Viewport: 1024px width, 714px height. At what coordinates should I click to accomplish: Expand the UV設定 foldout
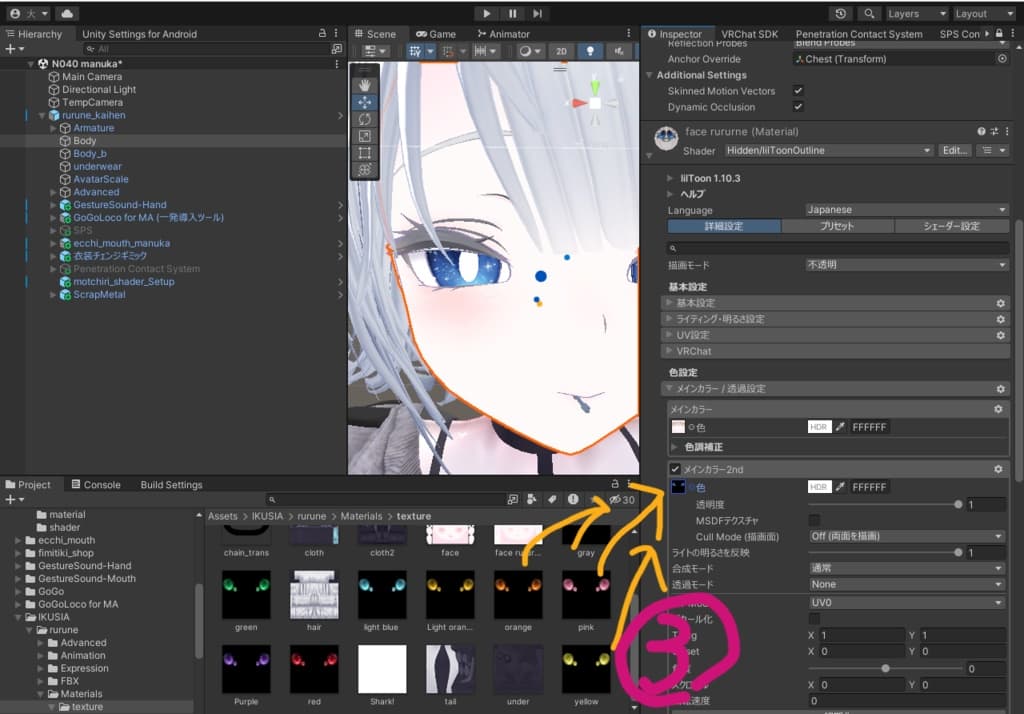835,335
